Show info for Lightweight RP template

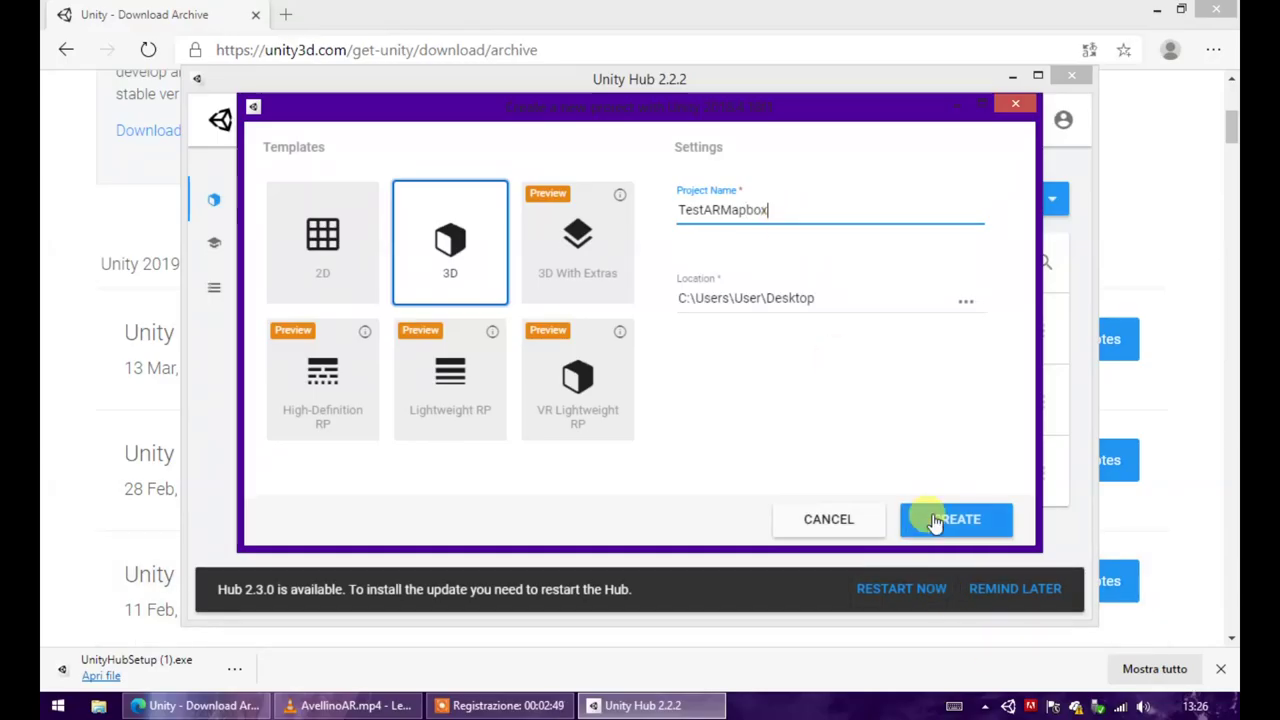pos(492,332)
